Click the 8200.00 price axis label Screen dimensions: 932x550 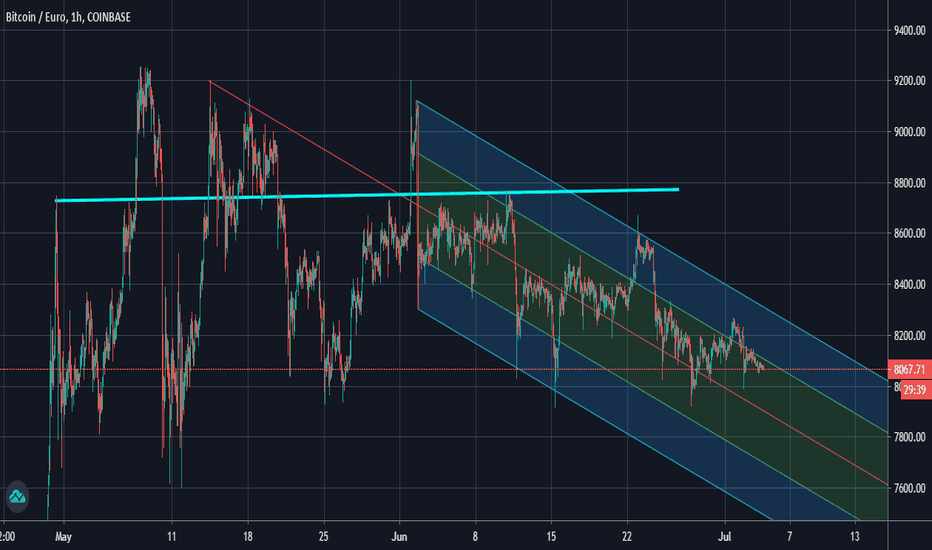[x=909, y=335]
